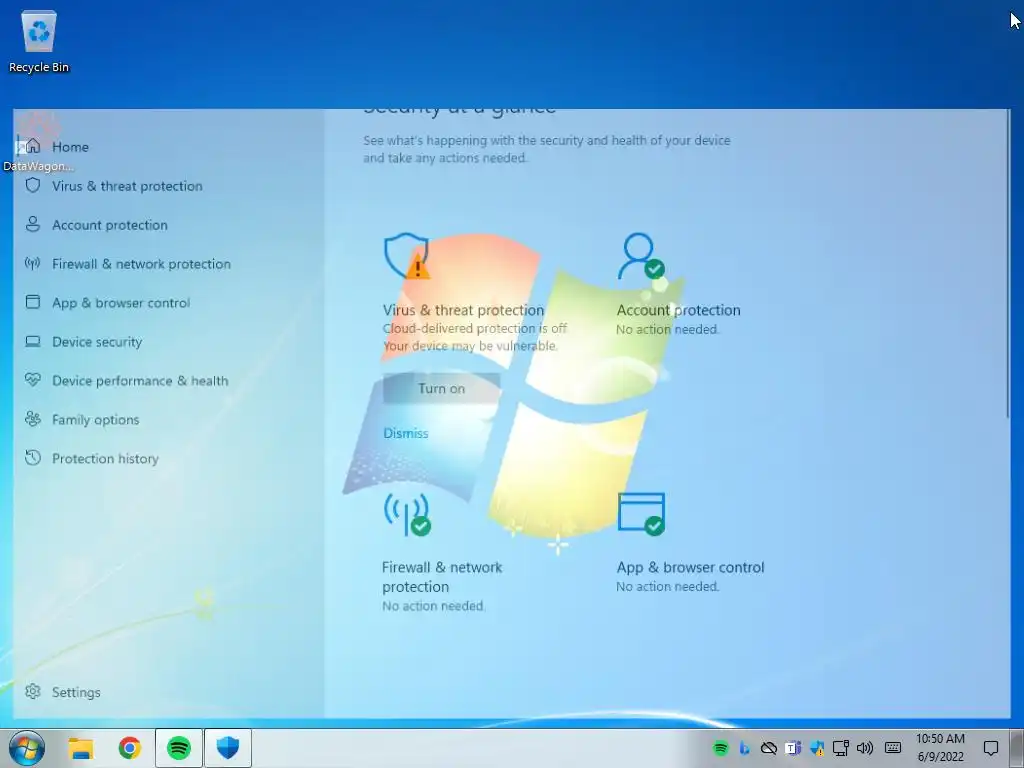
Task: Click Bing icon in system tray
Action: 744,748
